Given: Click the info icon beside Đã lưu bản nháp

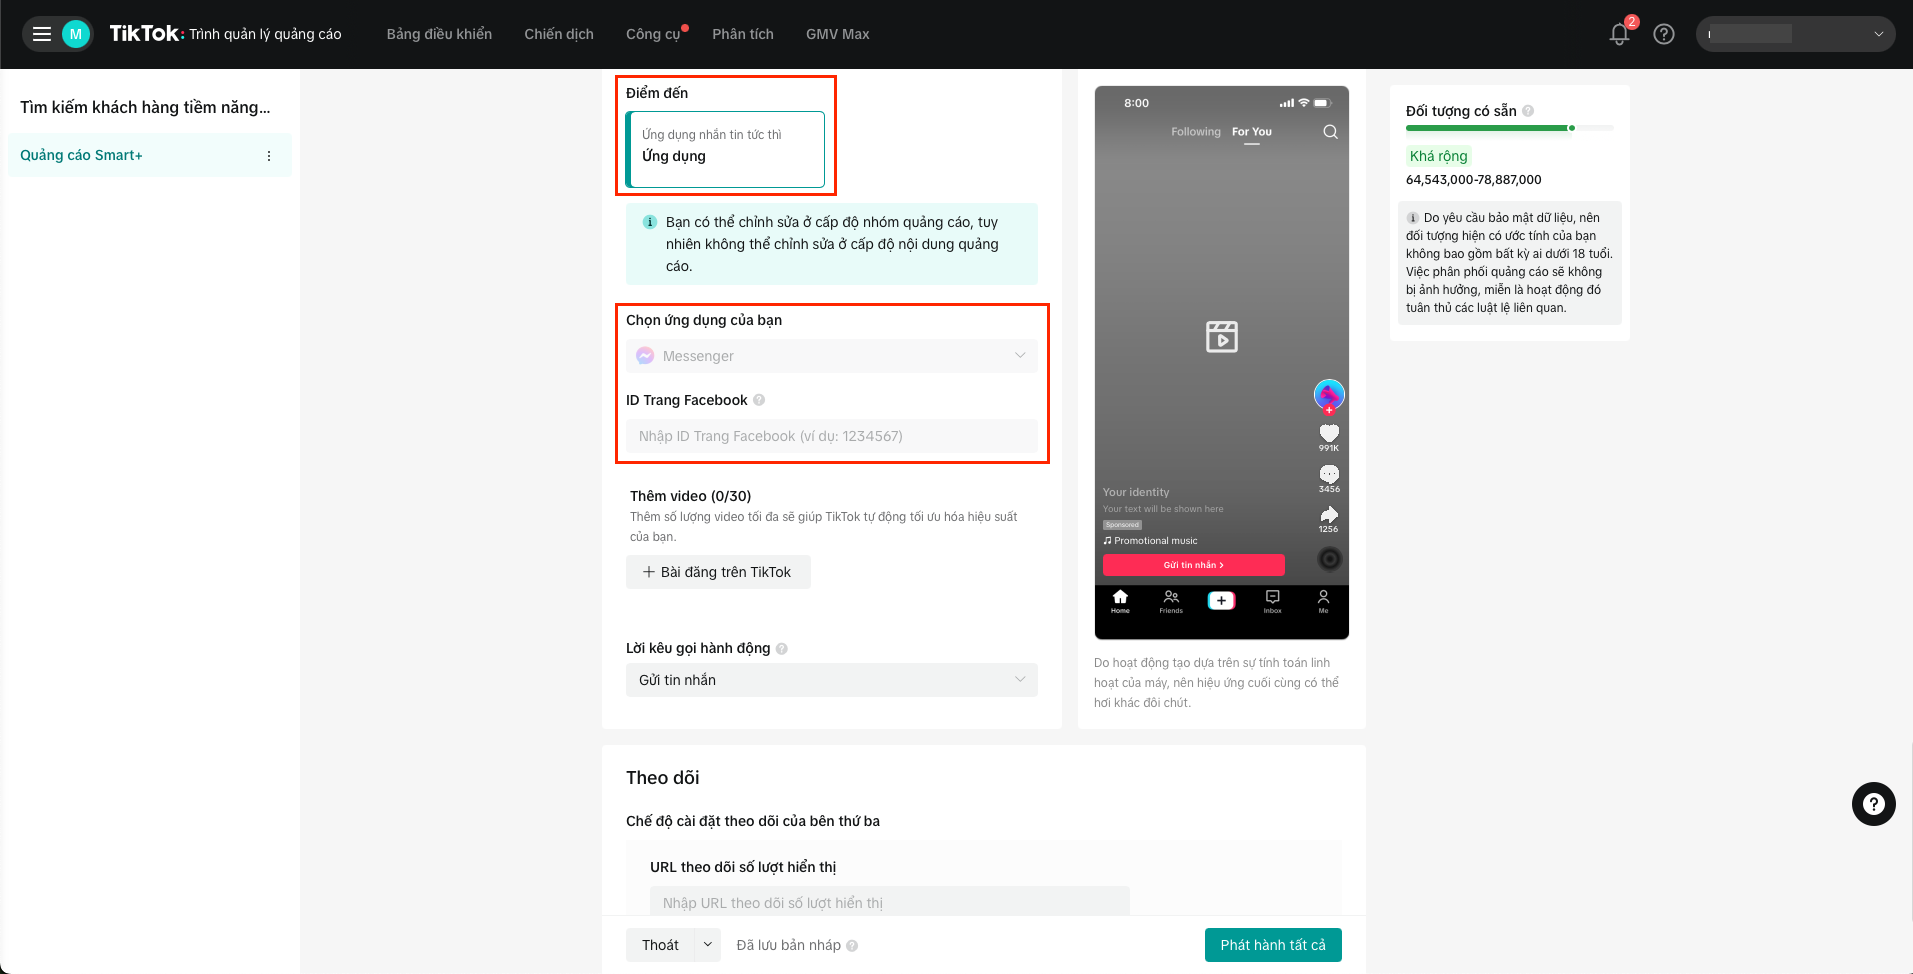Looking at the screenshot, I should tap(852, 946).
